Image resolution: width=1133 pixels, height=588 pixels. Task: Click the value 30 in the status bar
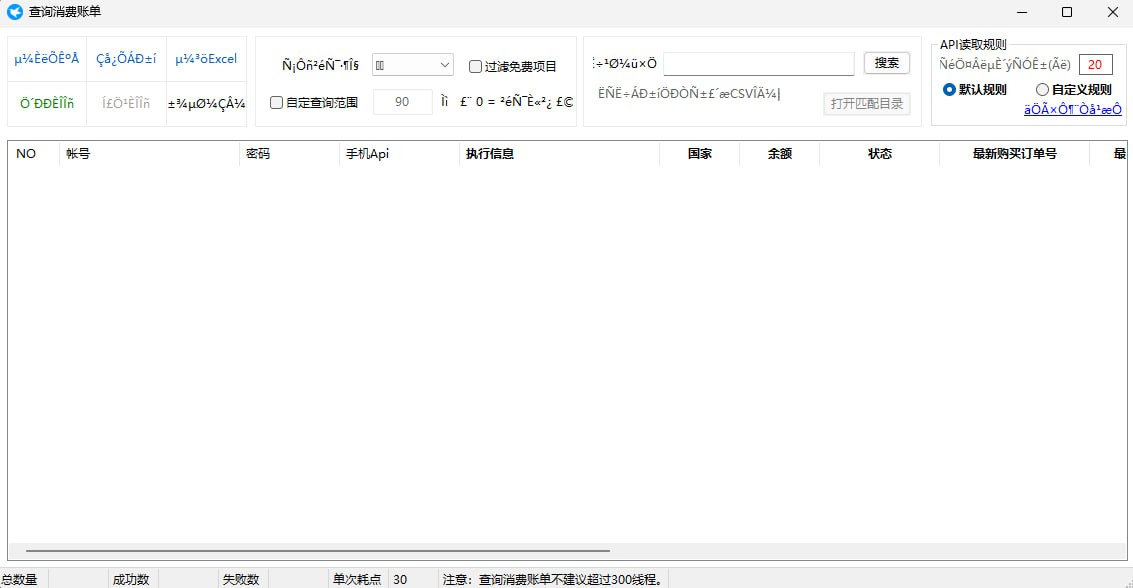pos(400,579)
